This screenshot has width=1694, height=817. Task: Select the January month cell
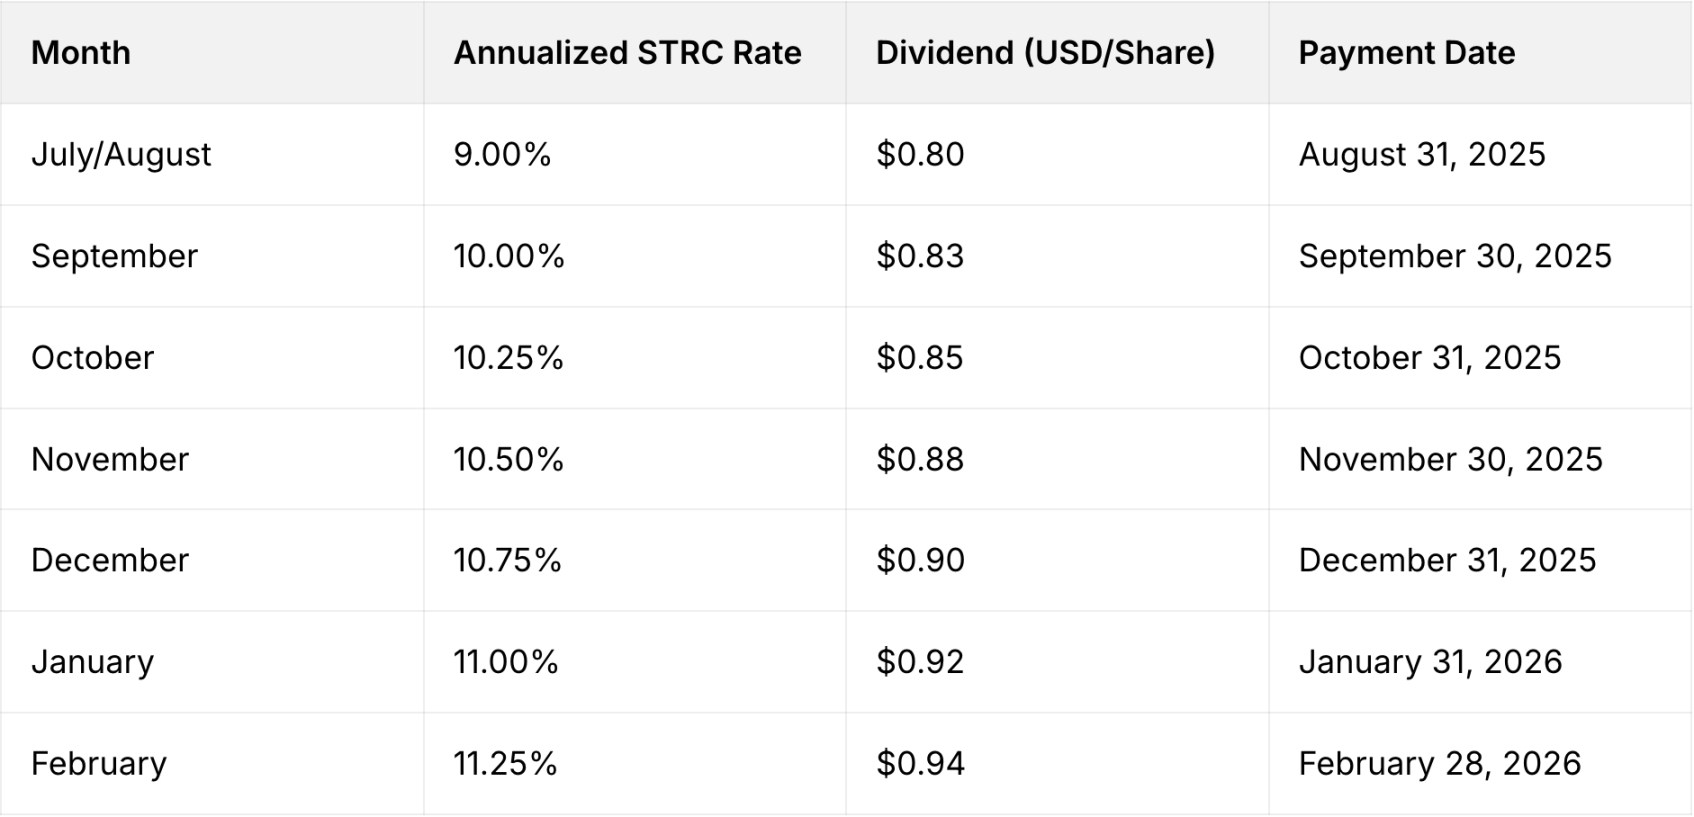tap(93, 663)
